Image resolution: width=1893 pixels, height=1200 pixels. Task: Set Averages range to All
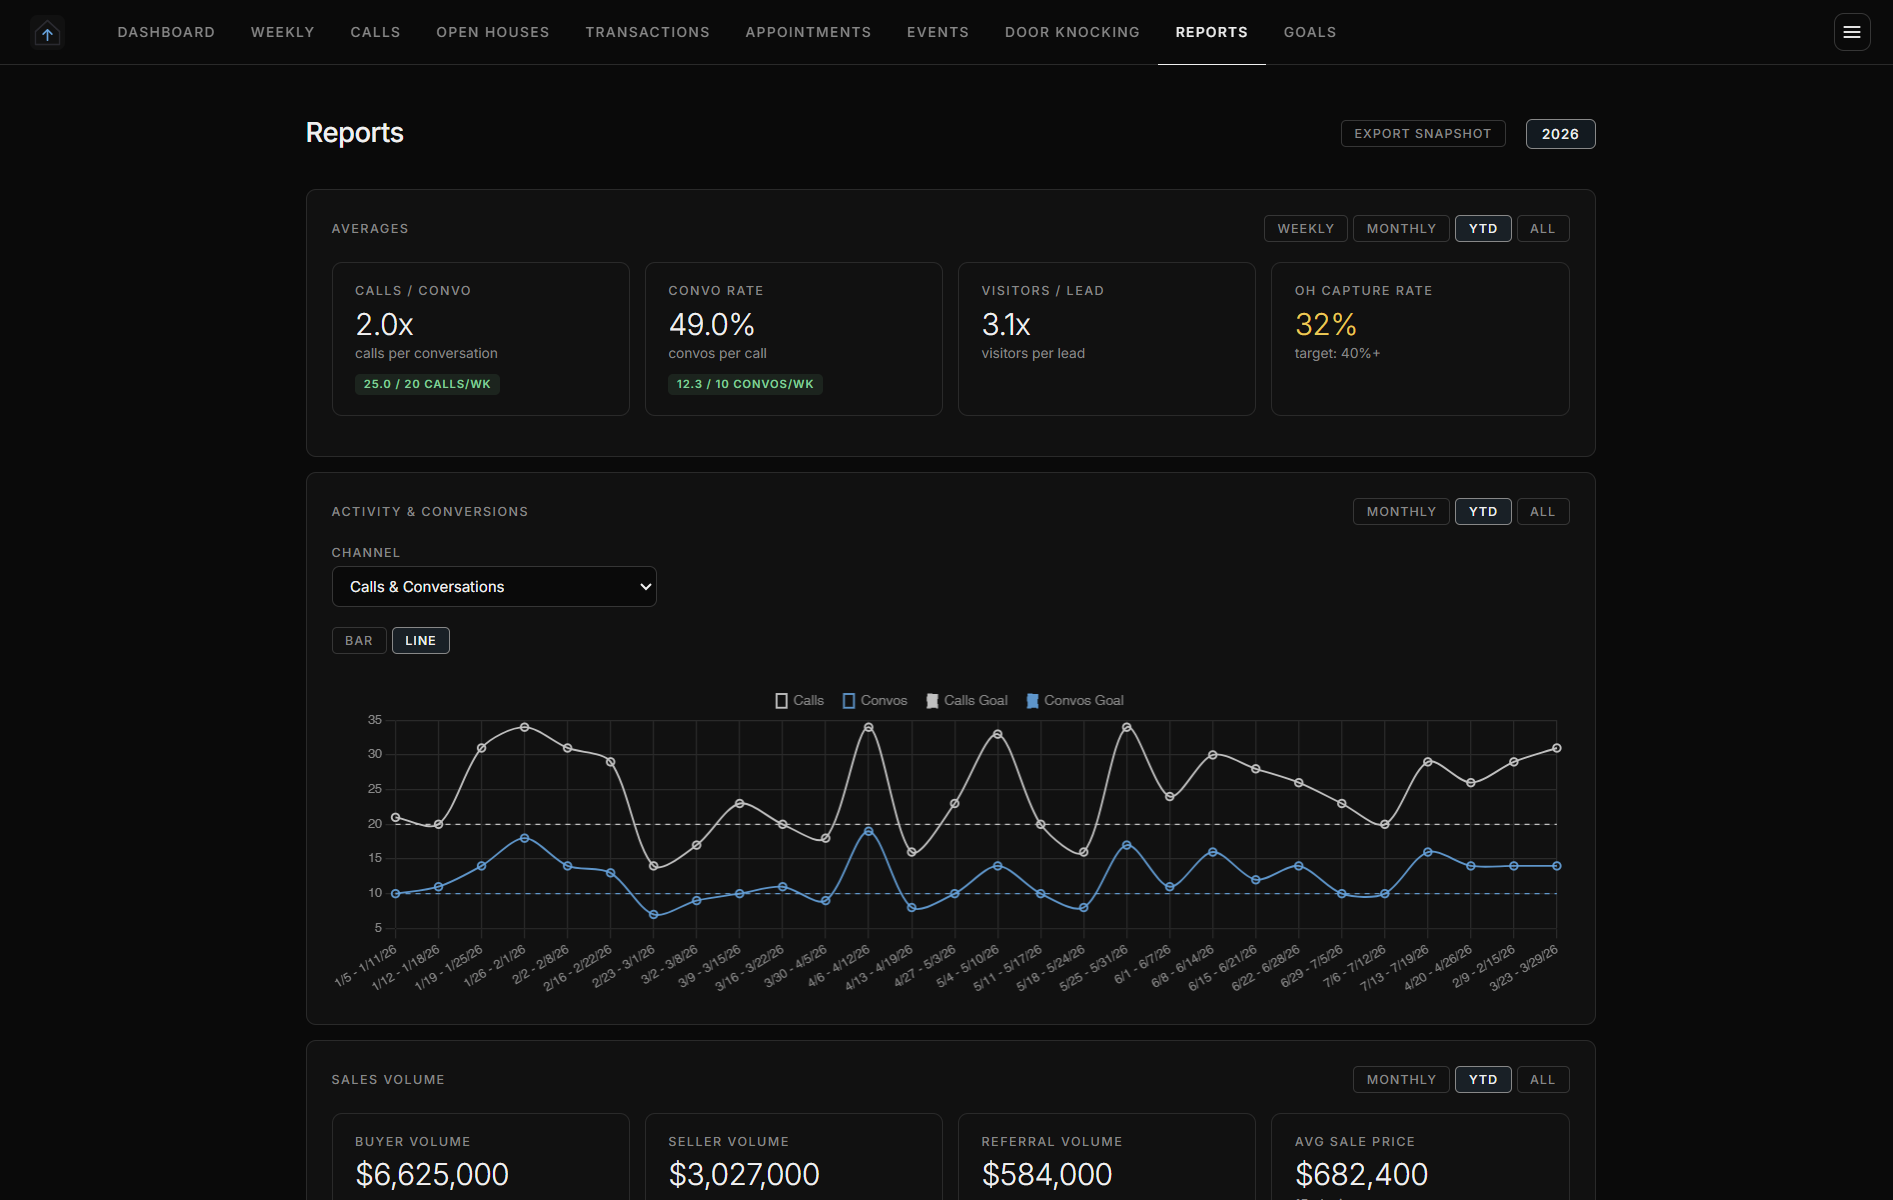[x=1543, y=229]
